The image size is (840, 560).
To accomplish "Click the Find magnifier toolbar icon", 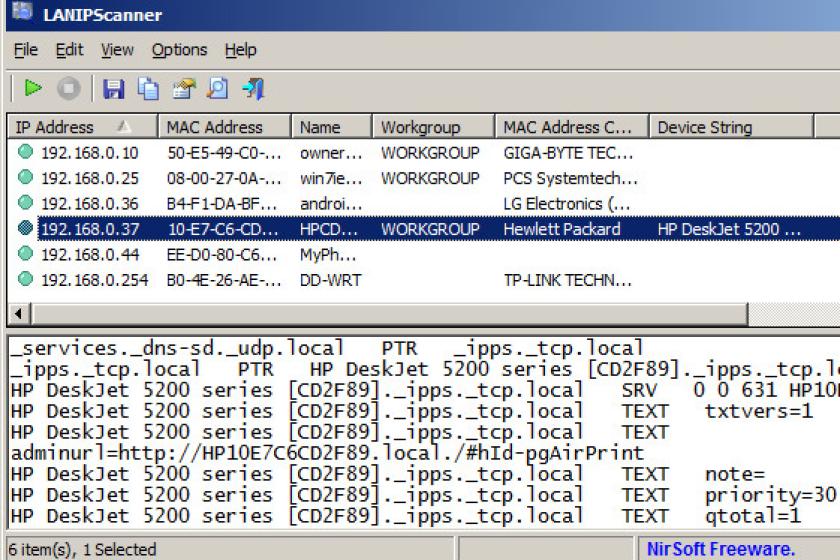I will point(218,88).
